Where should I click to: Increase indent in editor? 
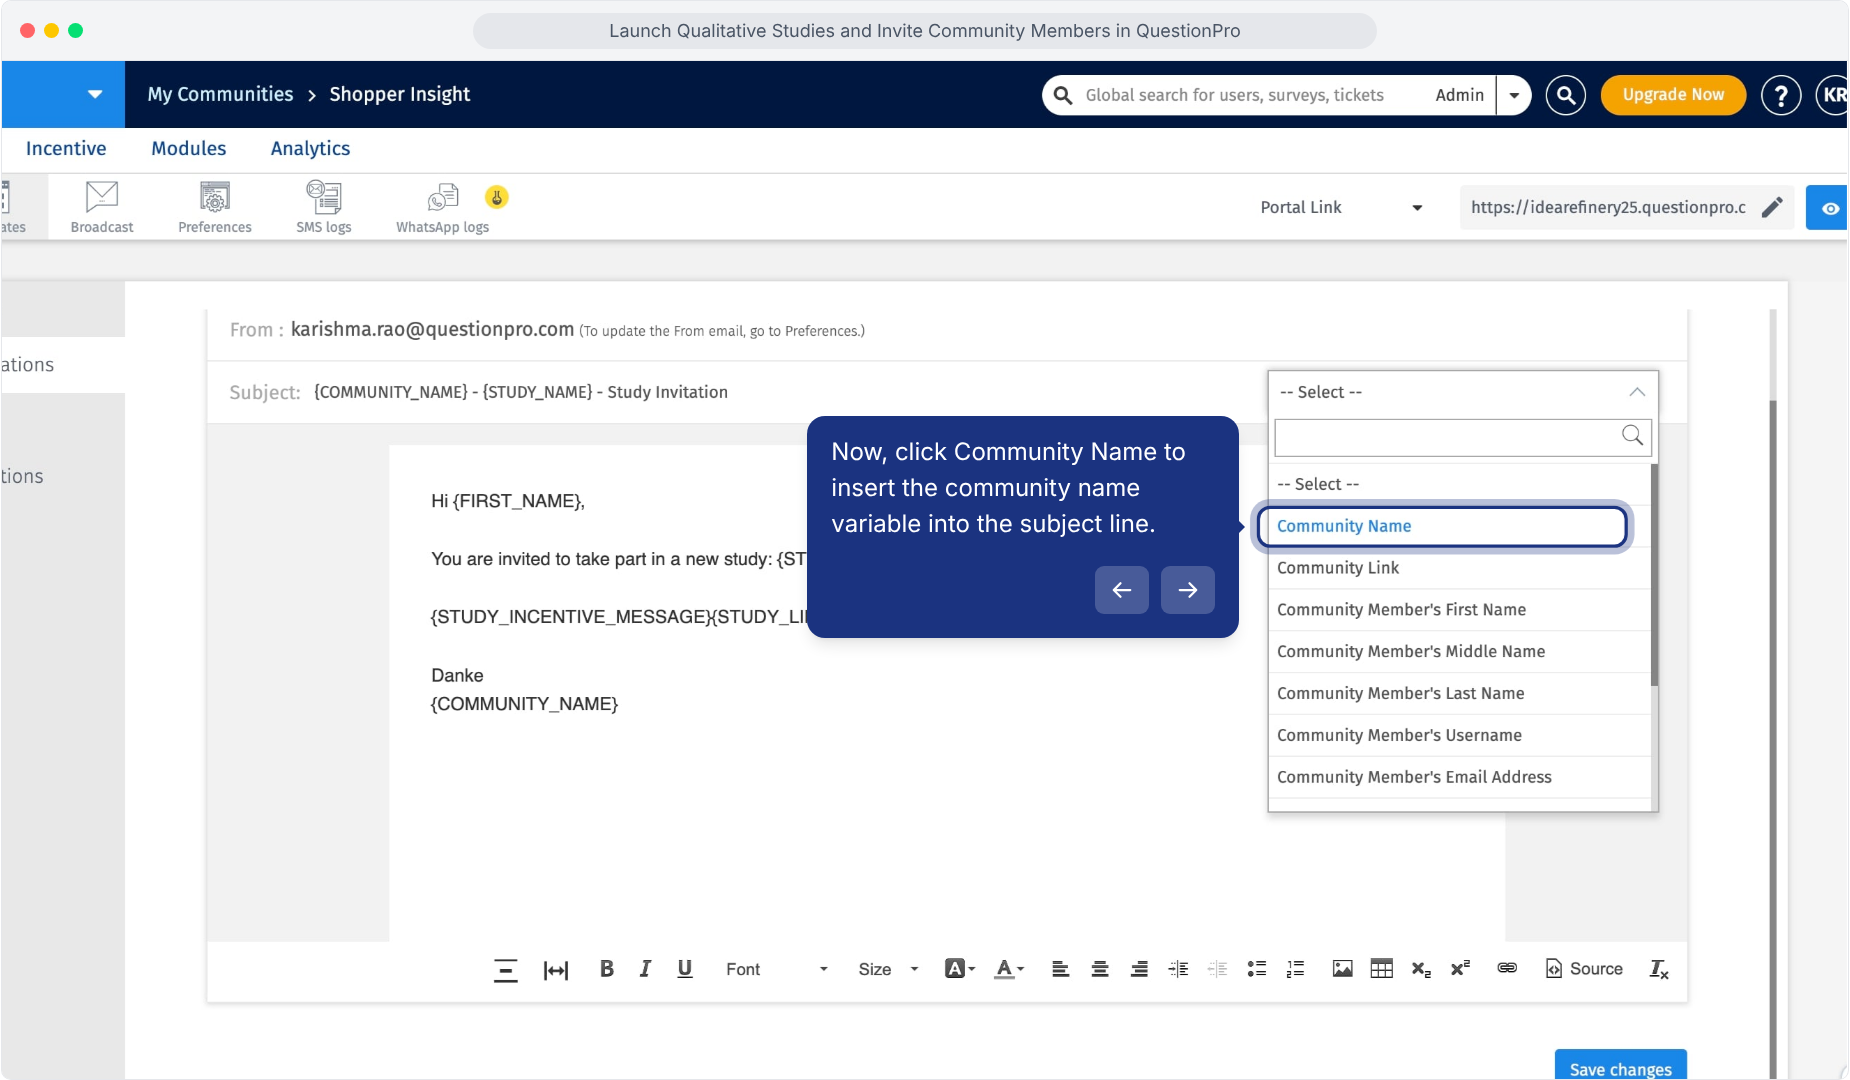tap(1178, 968)
